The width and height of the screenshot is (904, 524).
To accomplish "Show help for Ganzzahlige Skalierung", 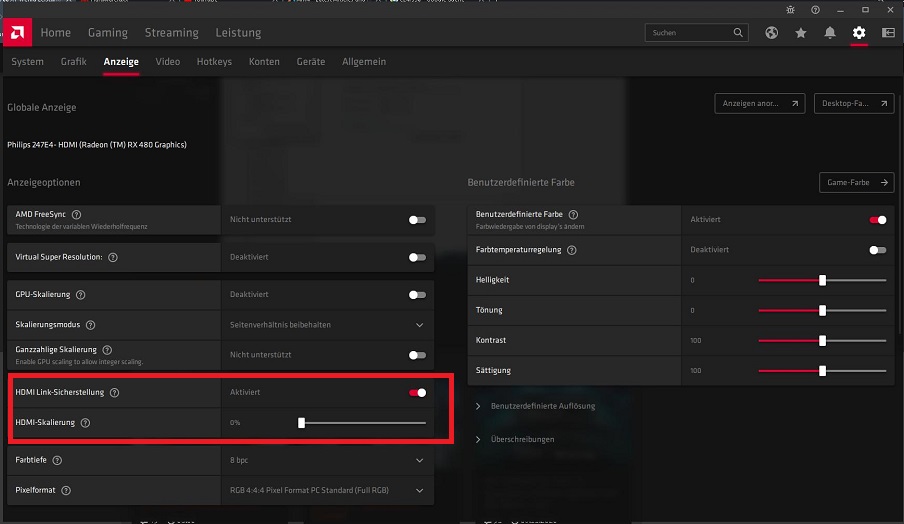I will click(x=107, y=350).
